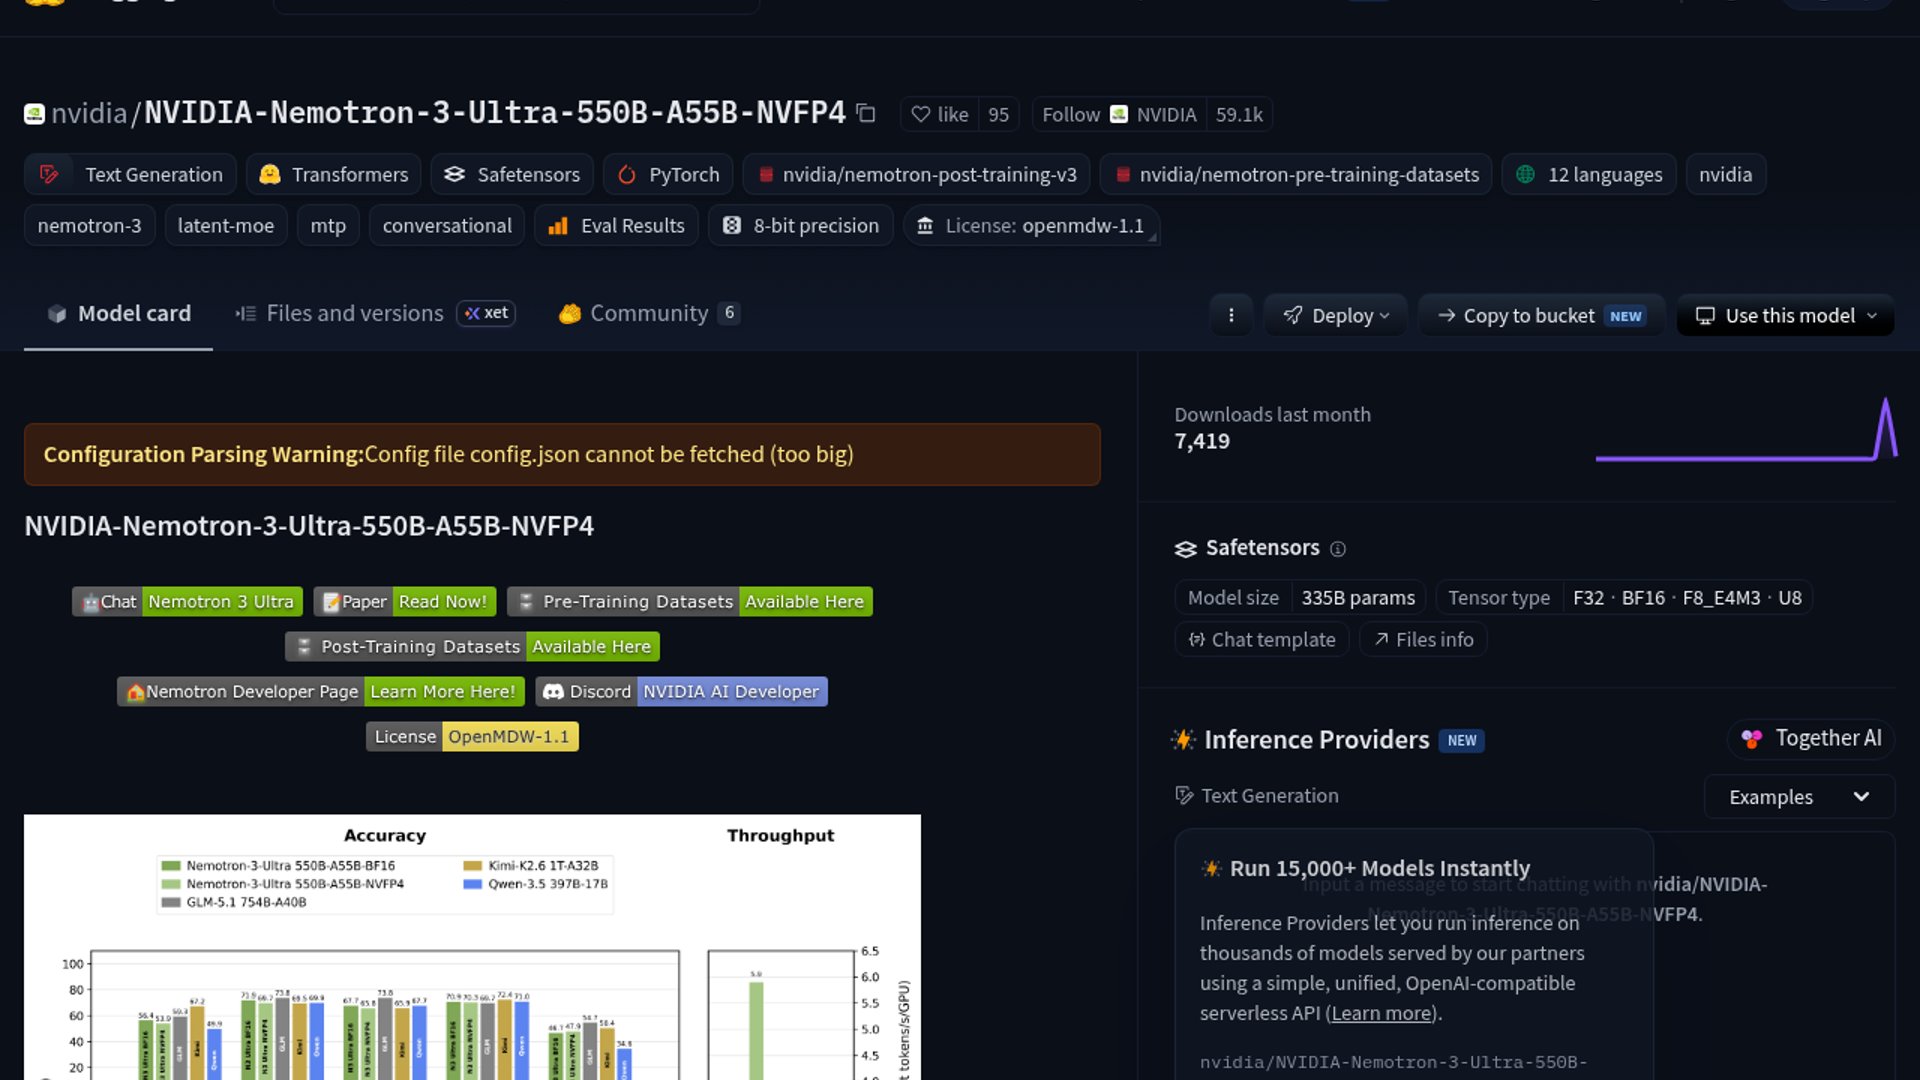The width and height of the screenshot is (1920, 1080).
Task: Select the PyTorch tag
Action: click(668, 174)
